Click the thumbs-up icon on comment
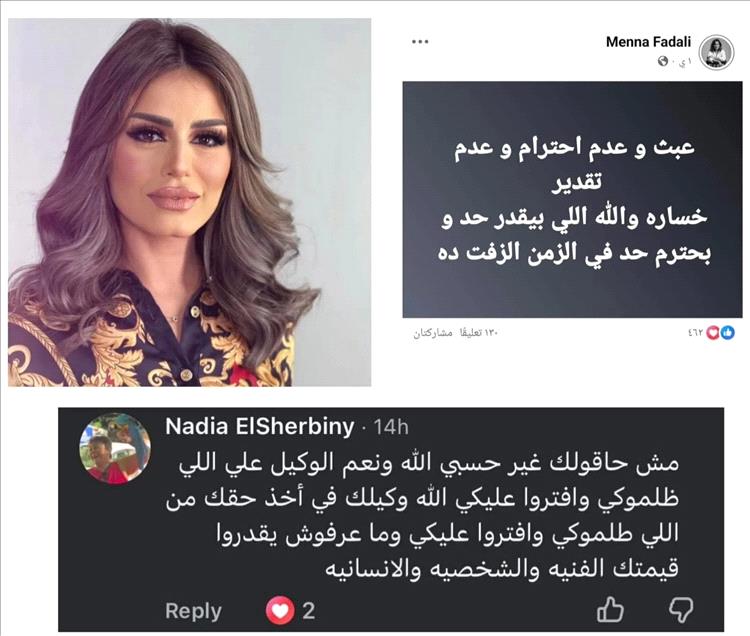This screenshot has height=636, width=750. [610, 609]
